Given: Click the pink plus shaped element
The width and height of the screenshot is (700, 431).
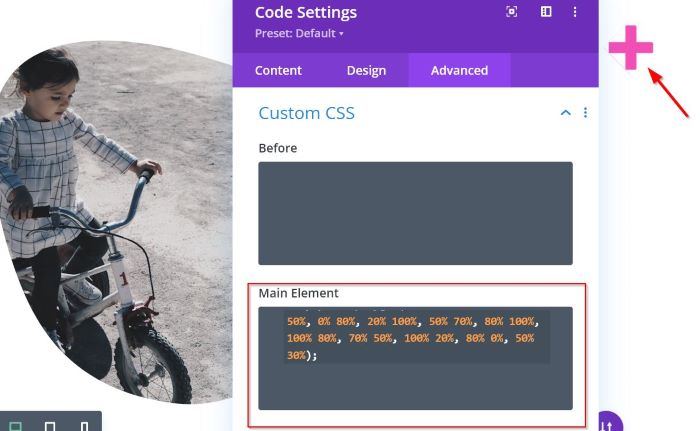Looking at the screenshot, I should pyautogui.click(x=630, y=47).
